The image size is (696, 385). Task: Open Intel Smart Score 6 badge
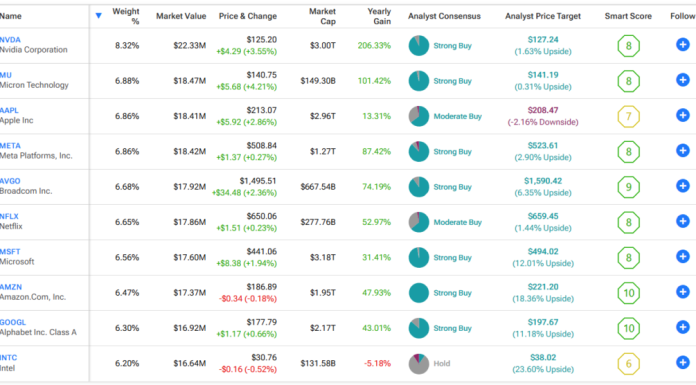click(x=629, y=364)
